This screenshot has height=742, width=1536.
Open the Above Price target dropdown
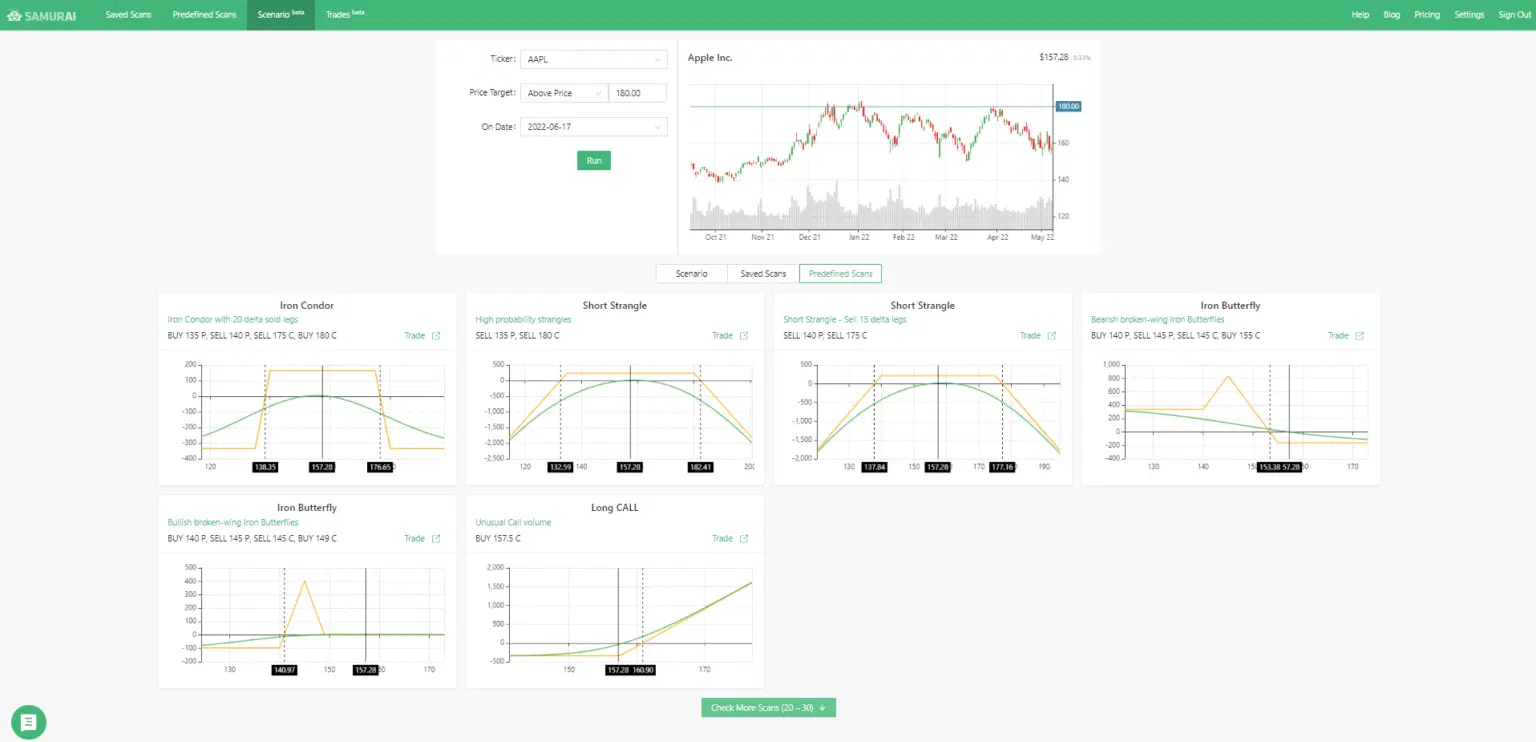tap(564, 93)
